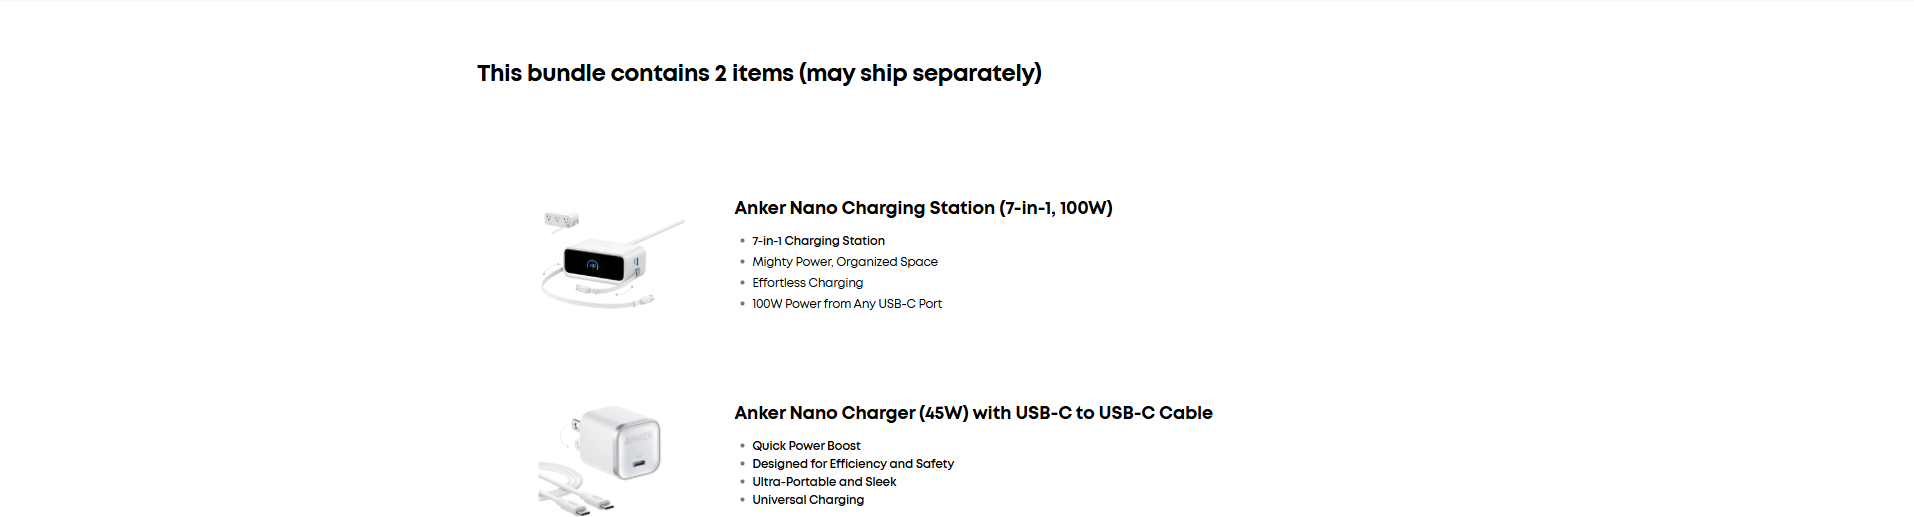Select the 'Designed for Efficiency and Safety' line

[852, 464]
